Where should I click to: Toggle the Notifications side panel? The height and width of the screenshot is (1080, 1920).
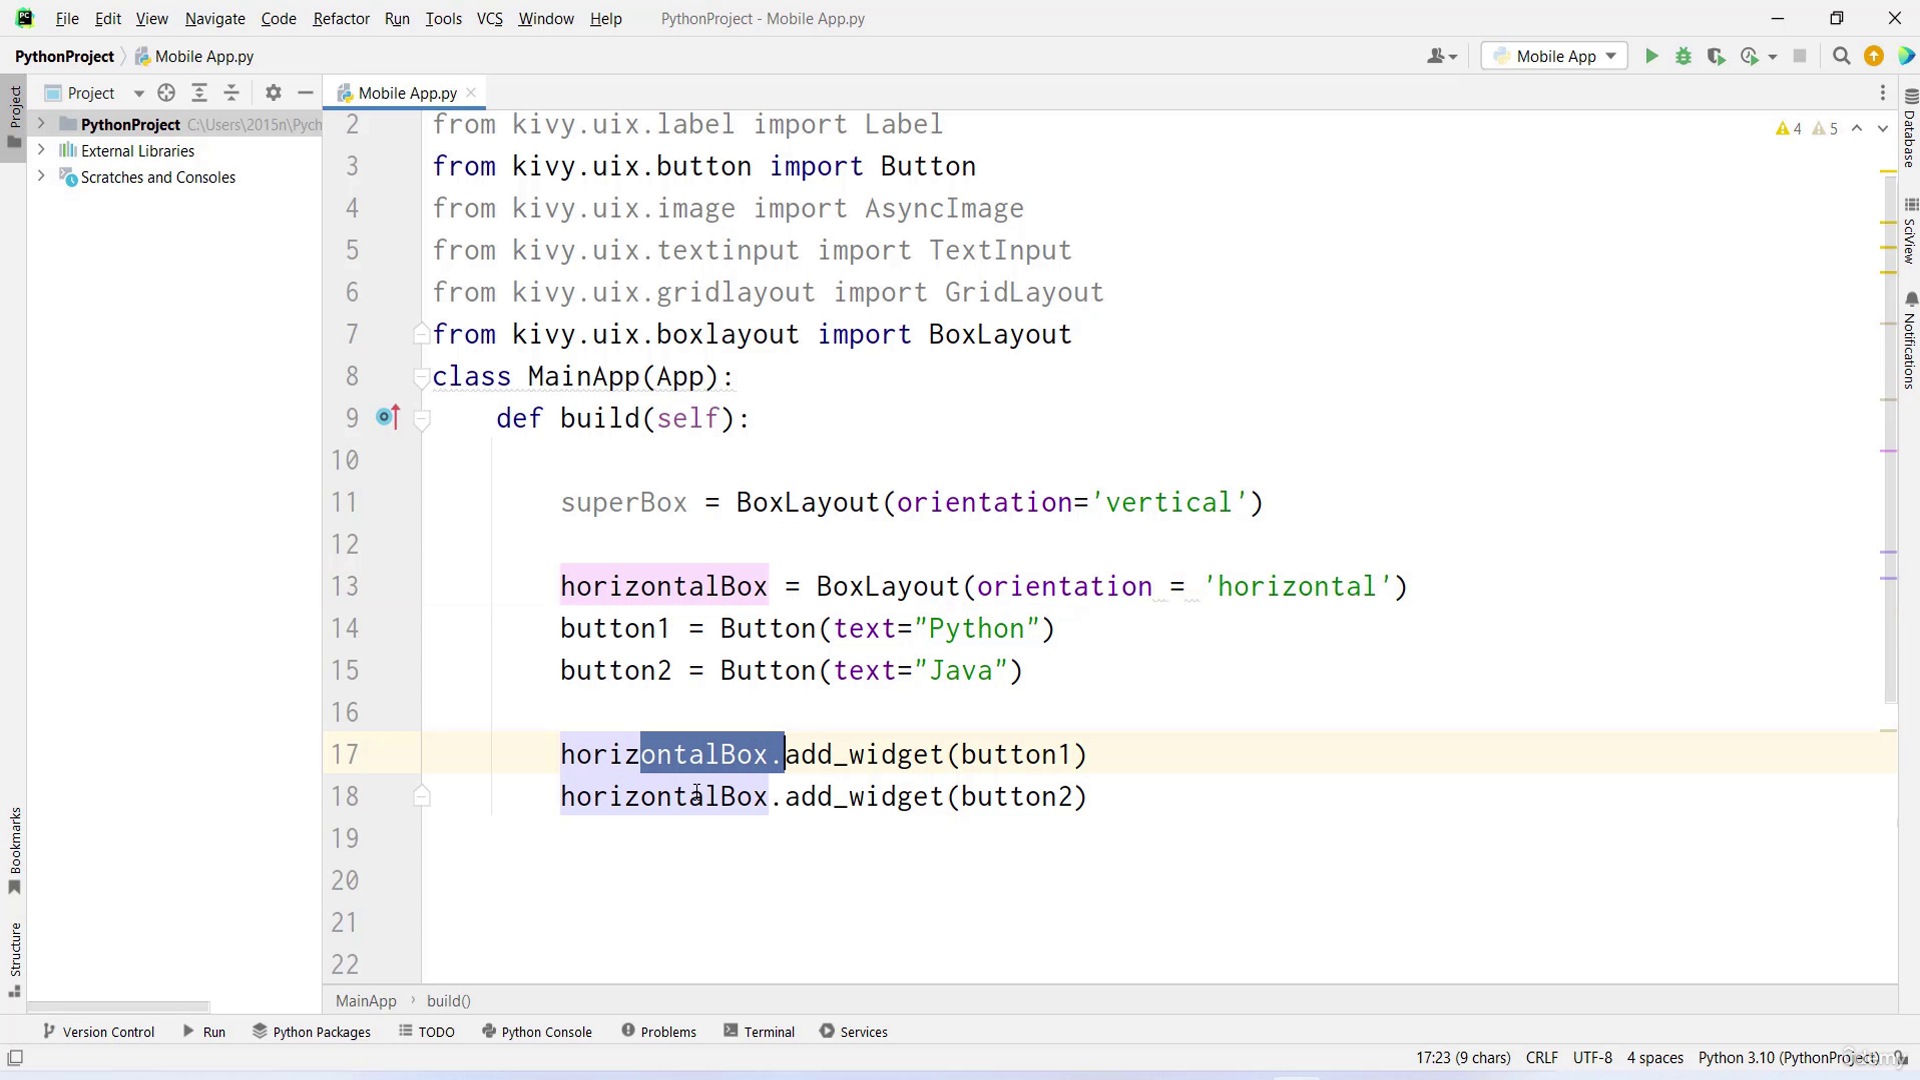click(1910, 340)
